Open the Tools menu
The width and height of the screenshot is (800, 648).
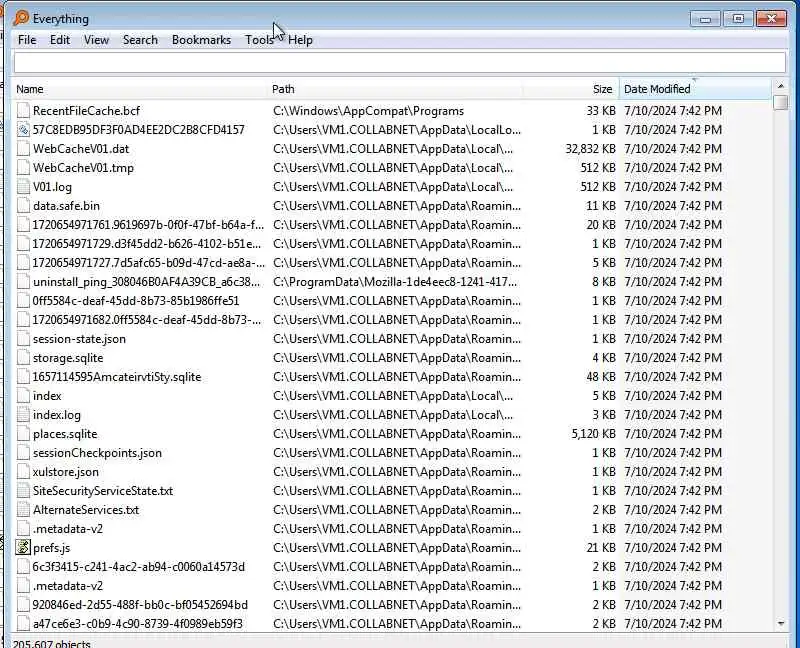coord(259,40)
